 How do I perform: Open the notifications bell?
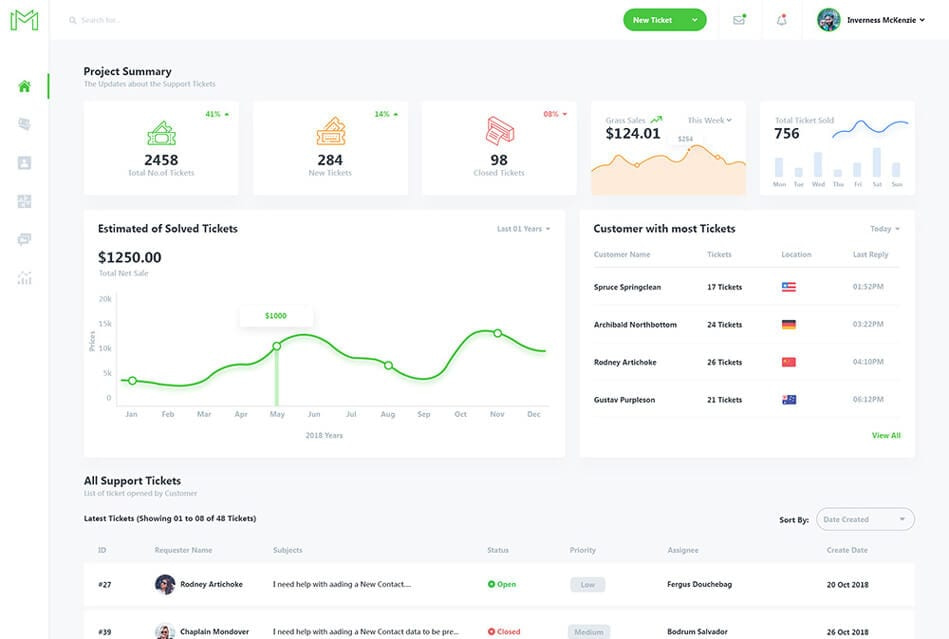[781, 20]
